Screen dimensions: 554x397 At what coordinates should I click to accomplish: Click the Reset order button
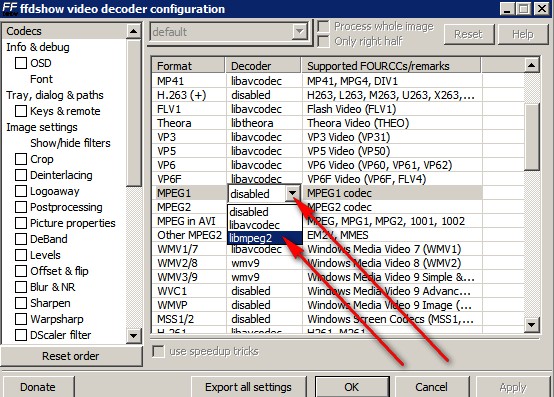(x=71, y=356)
